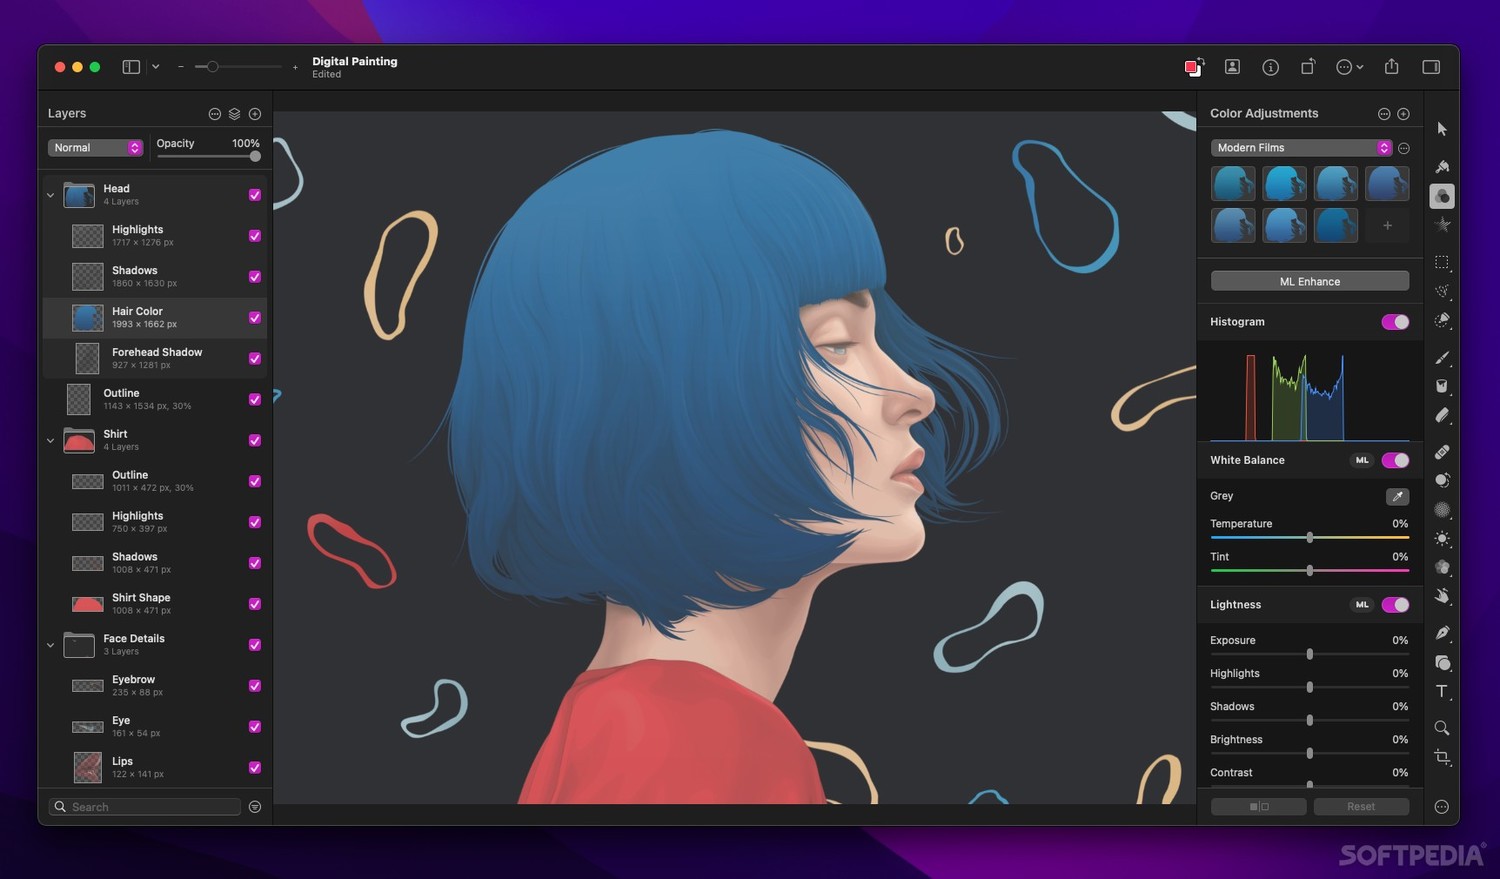The height and width of the screenshot is (879, 1500).
Task: Click the eyedropper next to Grey
Action: pyautogui.click(x=1397, y=496)
